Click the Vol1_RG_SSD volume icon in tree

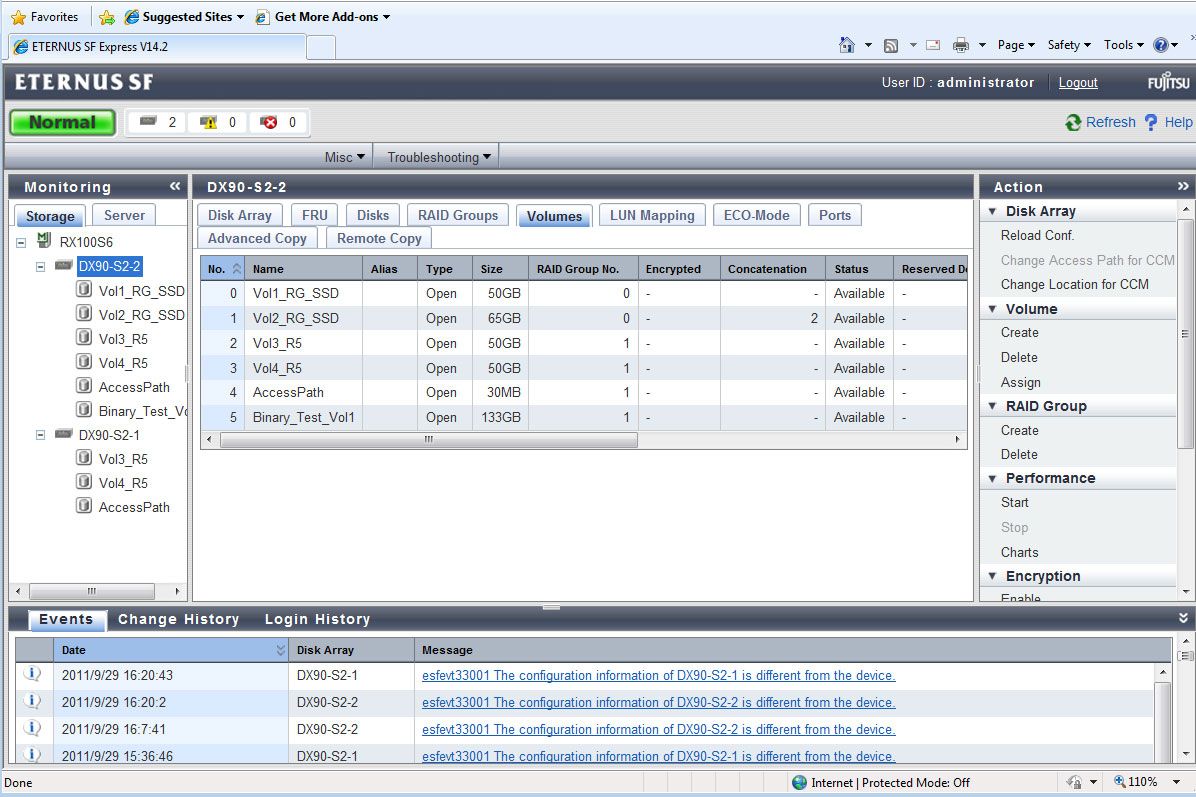[x=84, y=290]
